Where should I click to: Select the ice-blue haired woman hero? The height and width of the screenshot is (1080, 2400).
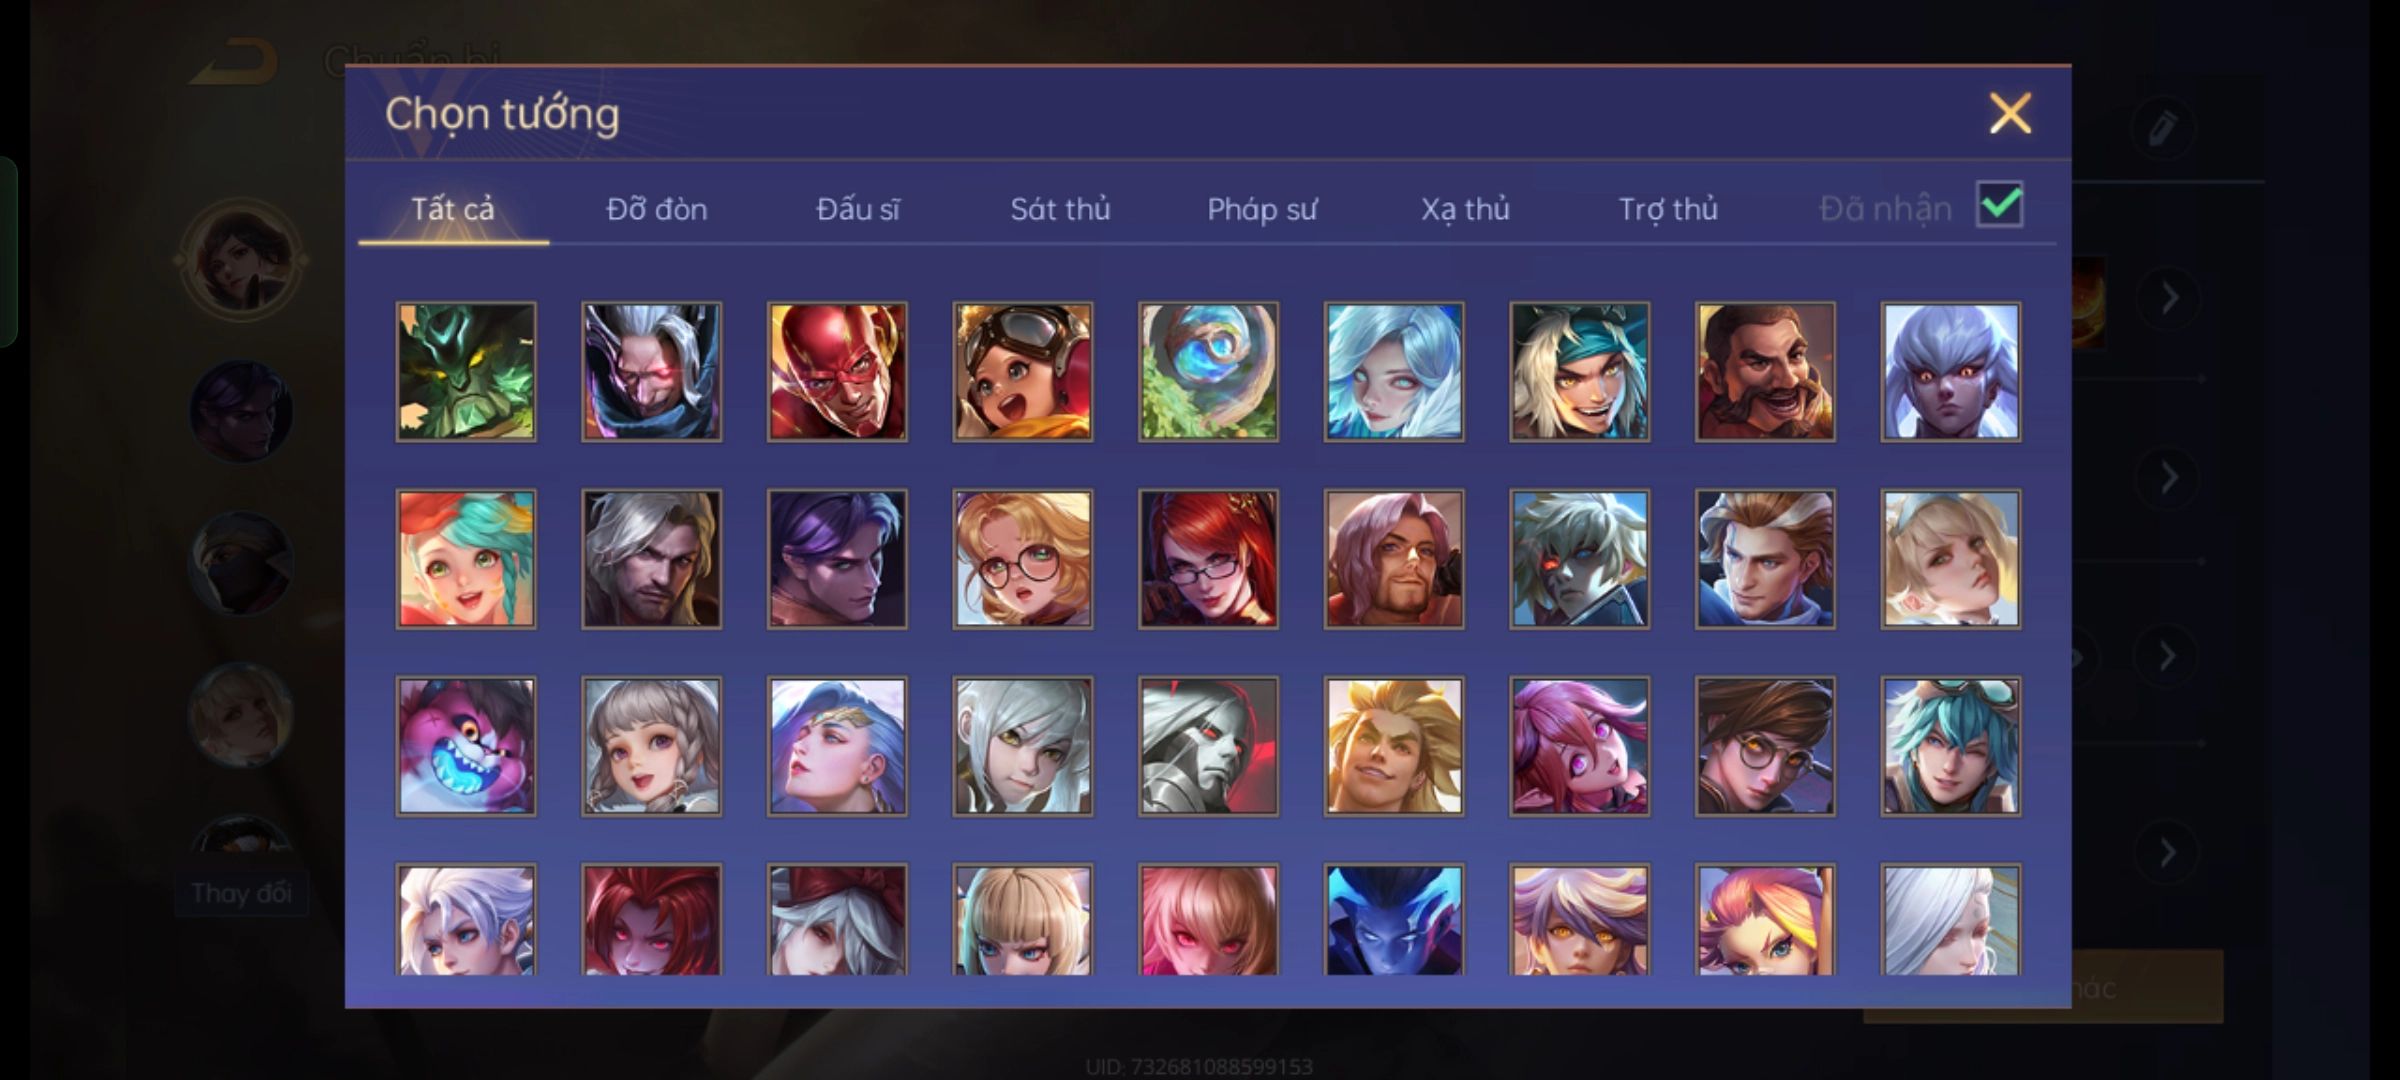pos(1394,372)
